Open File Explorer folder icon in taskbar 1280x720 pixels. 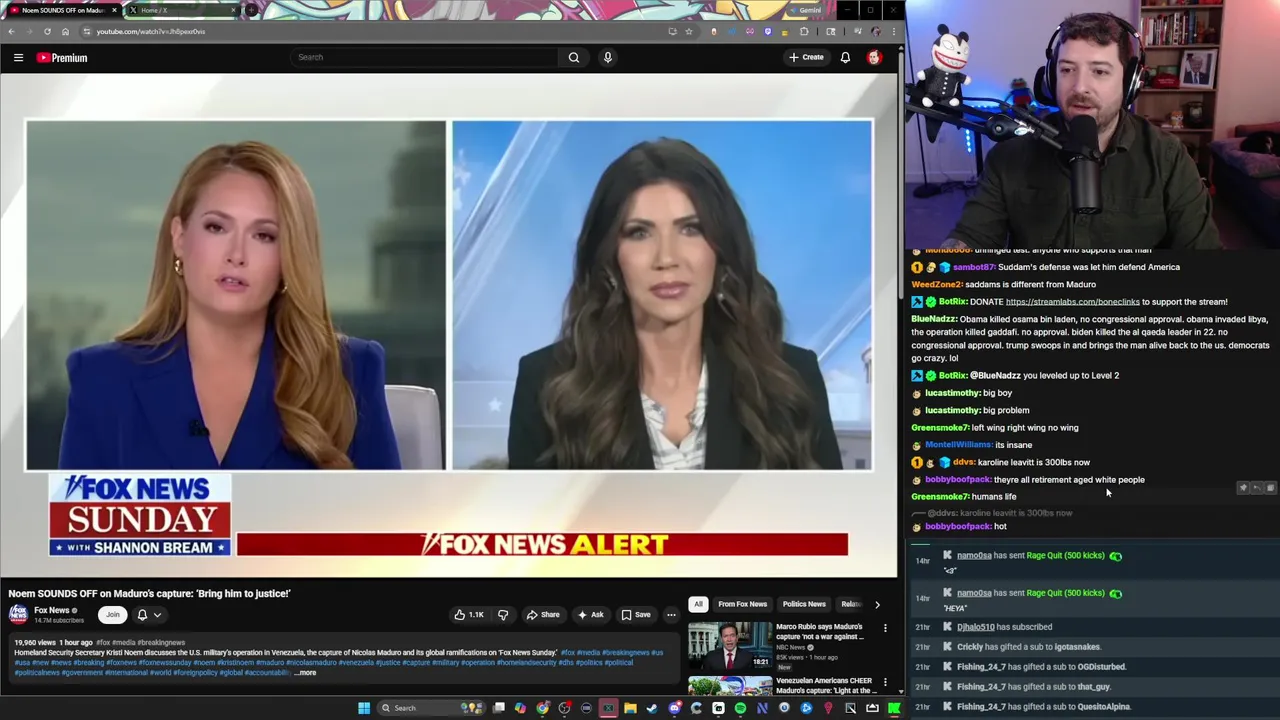tap(630, 708)
